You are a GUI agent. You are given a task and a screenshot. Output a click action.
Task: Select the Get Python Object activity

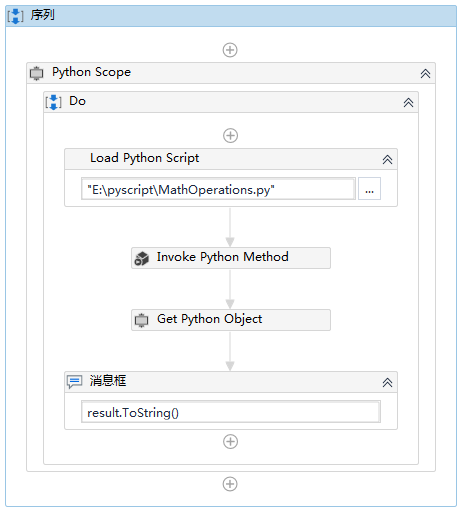231,320
